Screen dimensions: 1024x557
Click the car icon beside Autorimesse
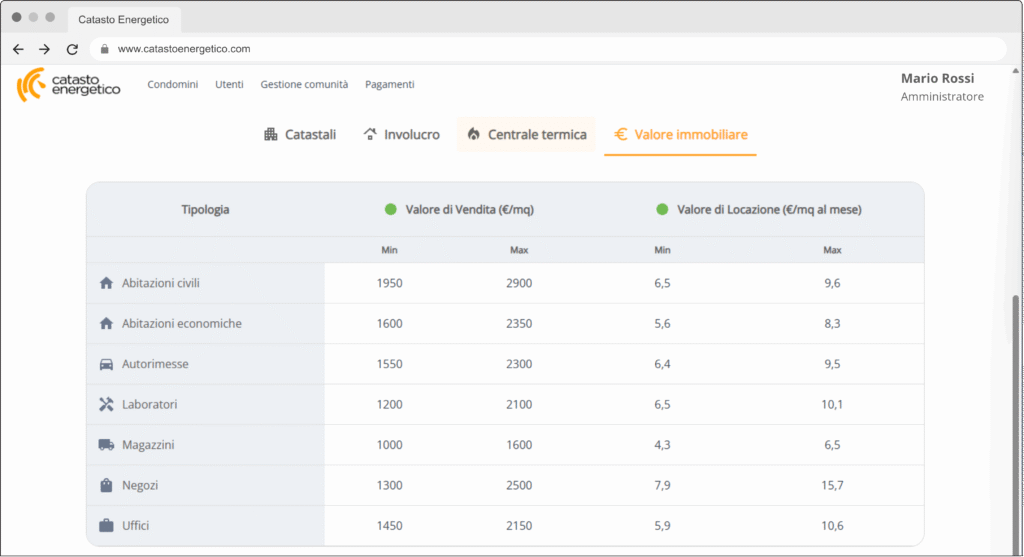tap(107, 364)
